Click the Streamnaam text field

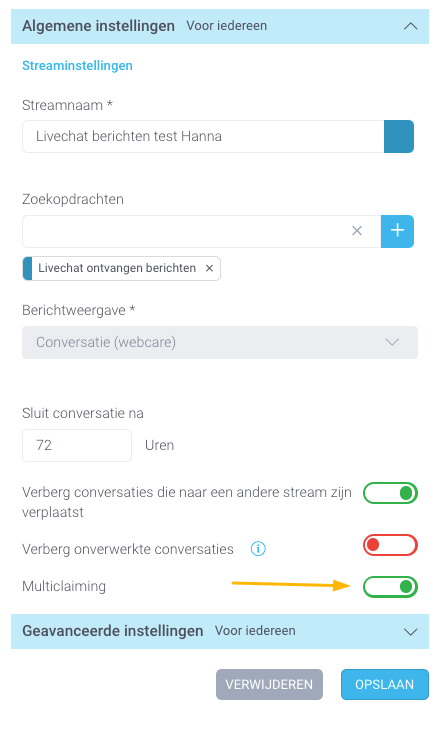pyautogui.click(x=203, y=136)
